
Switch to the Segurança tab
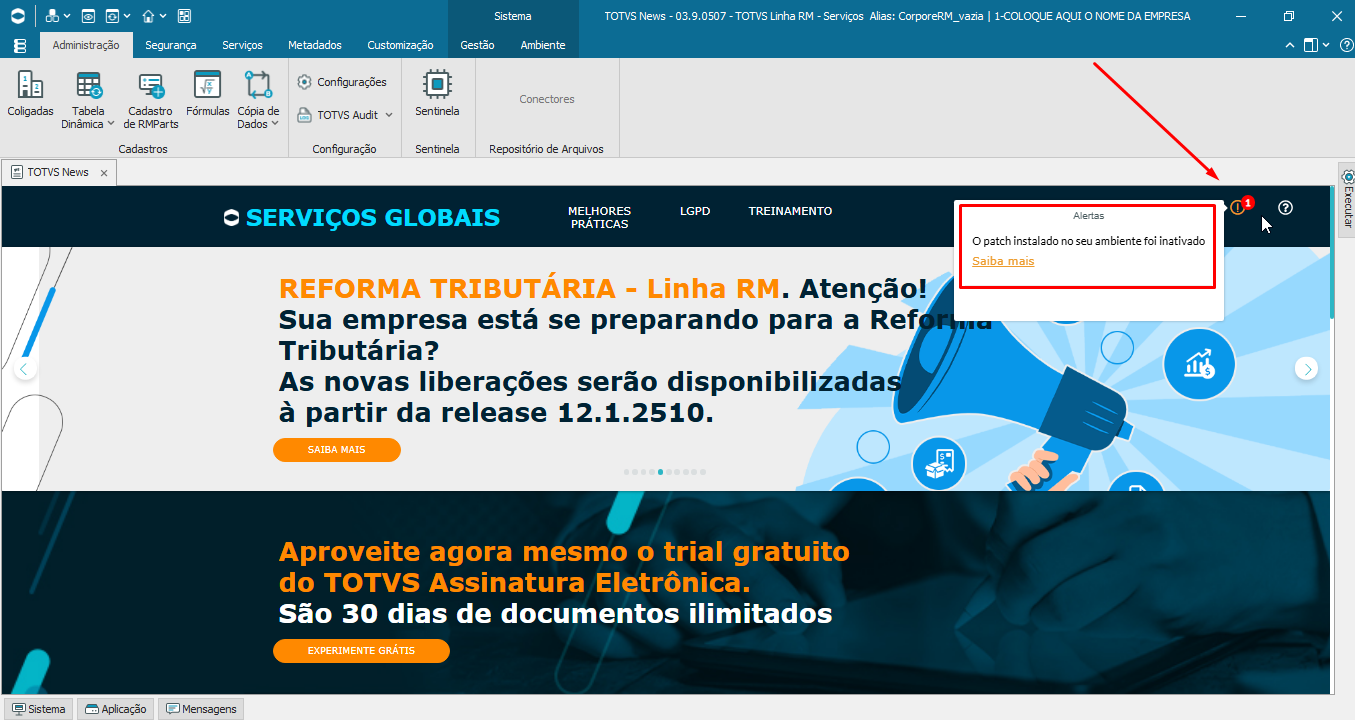pos(171,45)
